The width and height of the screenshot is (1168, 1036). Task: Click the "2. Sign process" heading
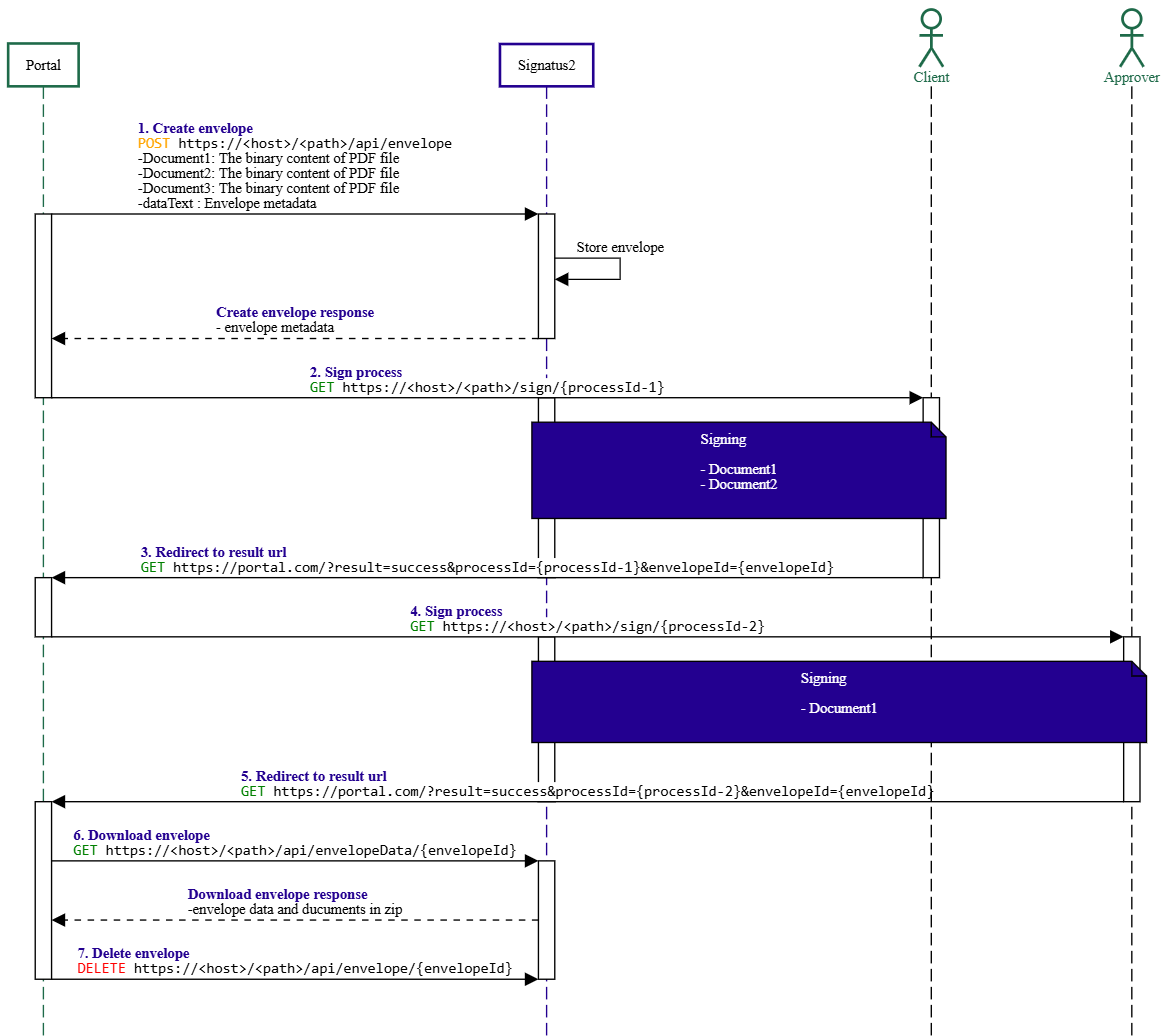[x=356, y=373]
